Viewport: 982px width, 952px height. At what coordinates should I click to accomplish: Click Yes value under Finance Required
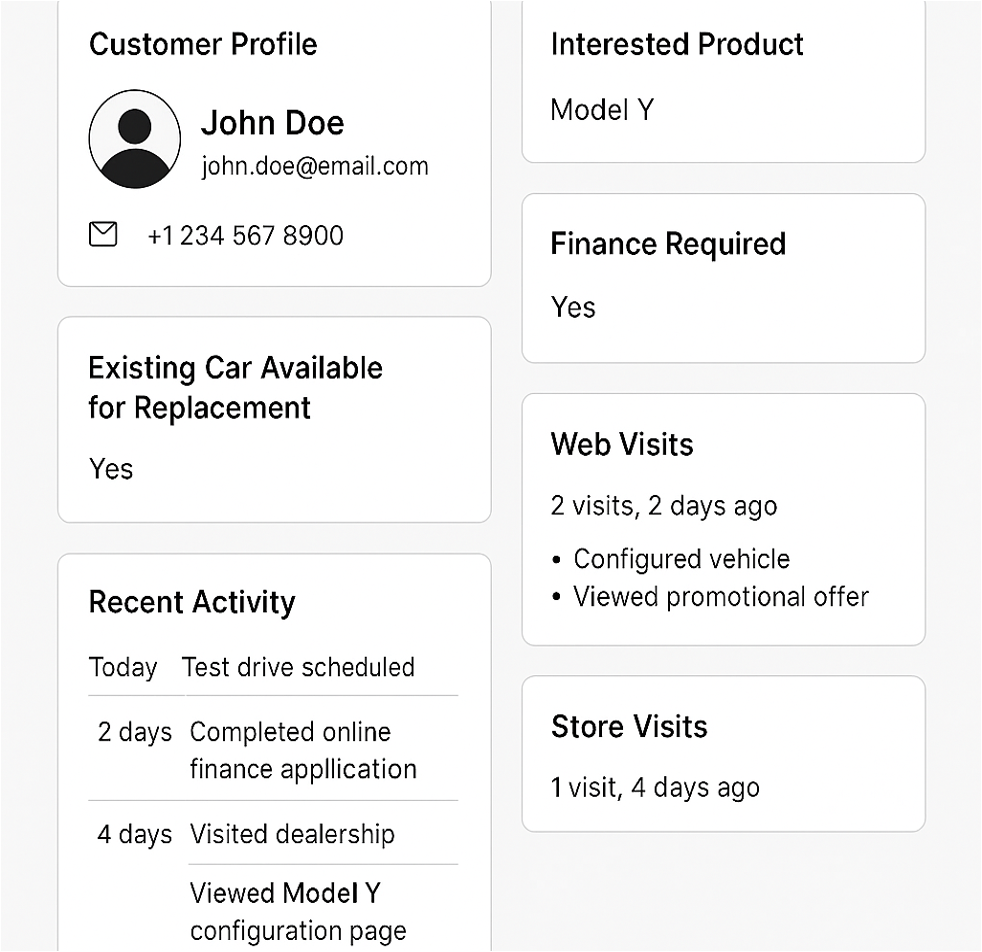coord(573,307)
